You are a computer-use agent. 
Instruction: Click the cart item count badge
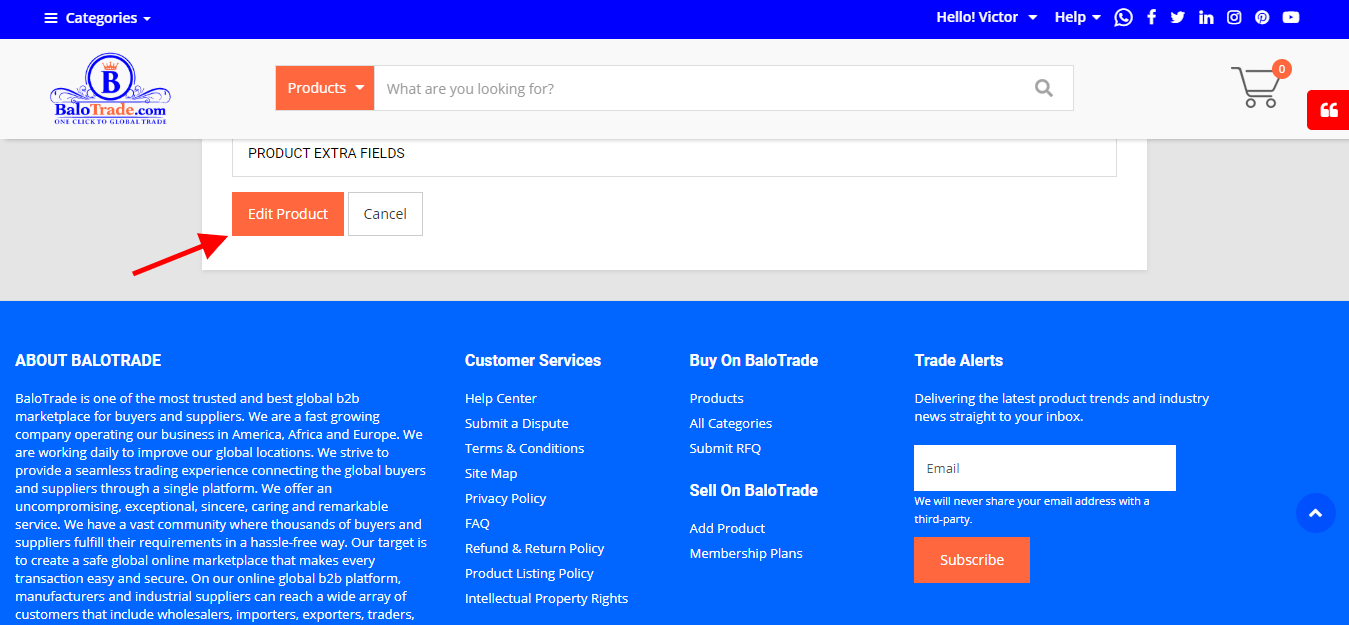click(1282, 69)
